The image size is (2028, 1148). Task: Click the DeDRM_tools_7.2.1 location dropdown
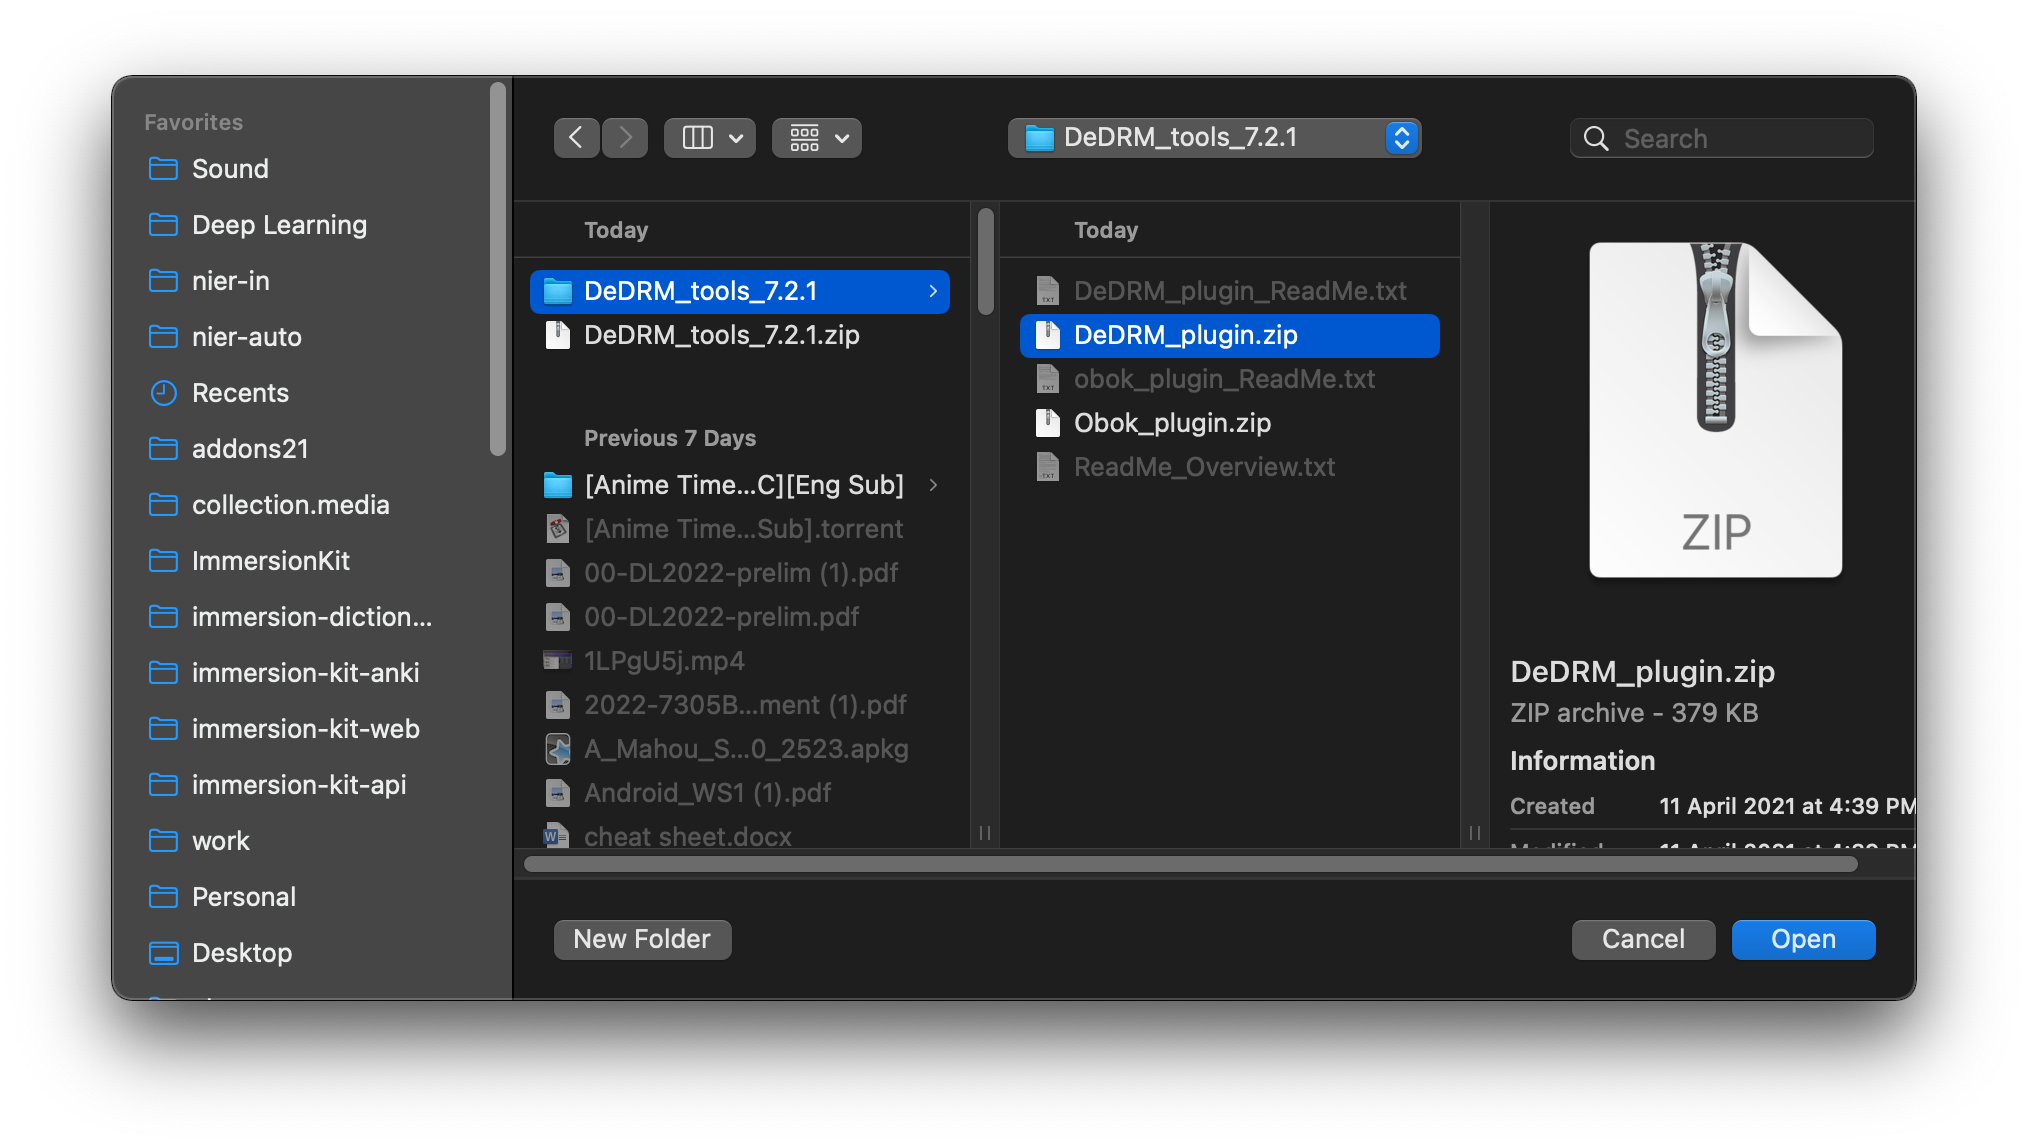pos(1215,135)
